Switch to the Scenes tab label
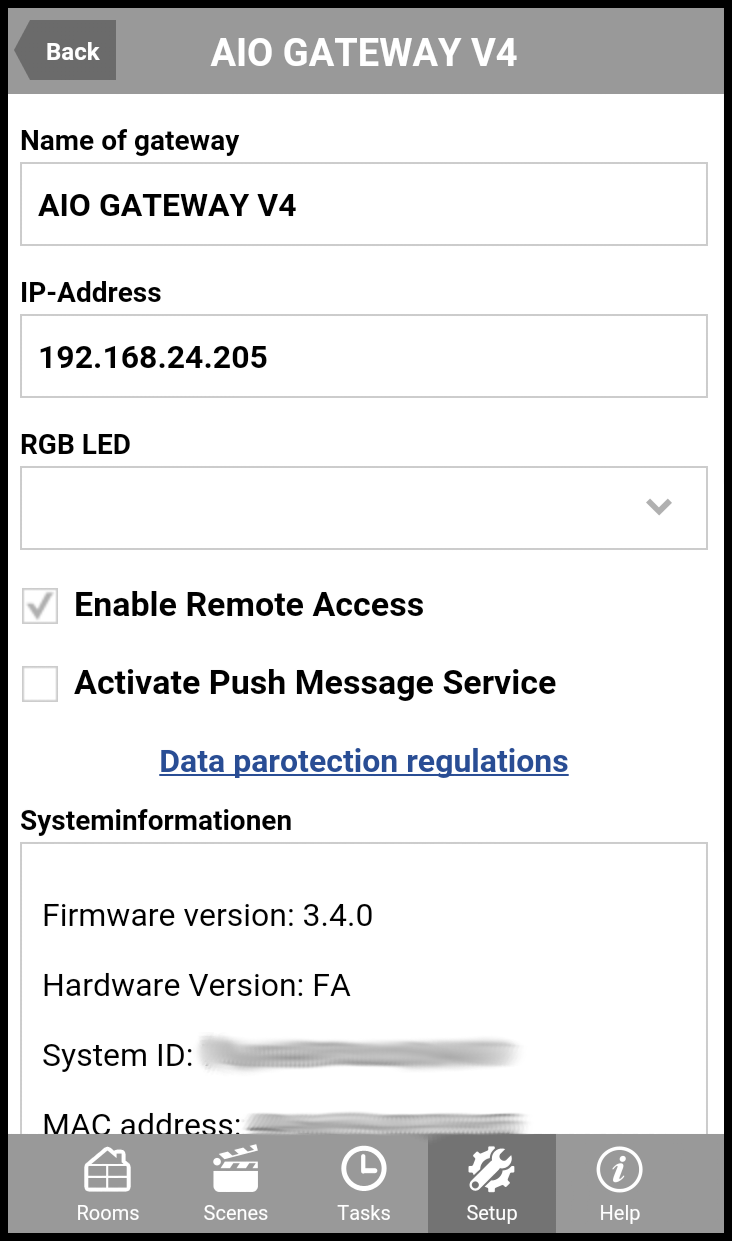Image resolution: width=732 pixels, height=1241 pixels. click(x=235, y=1213)
